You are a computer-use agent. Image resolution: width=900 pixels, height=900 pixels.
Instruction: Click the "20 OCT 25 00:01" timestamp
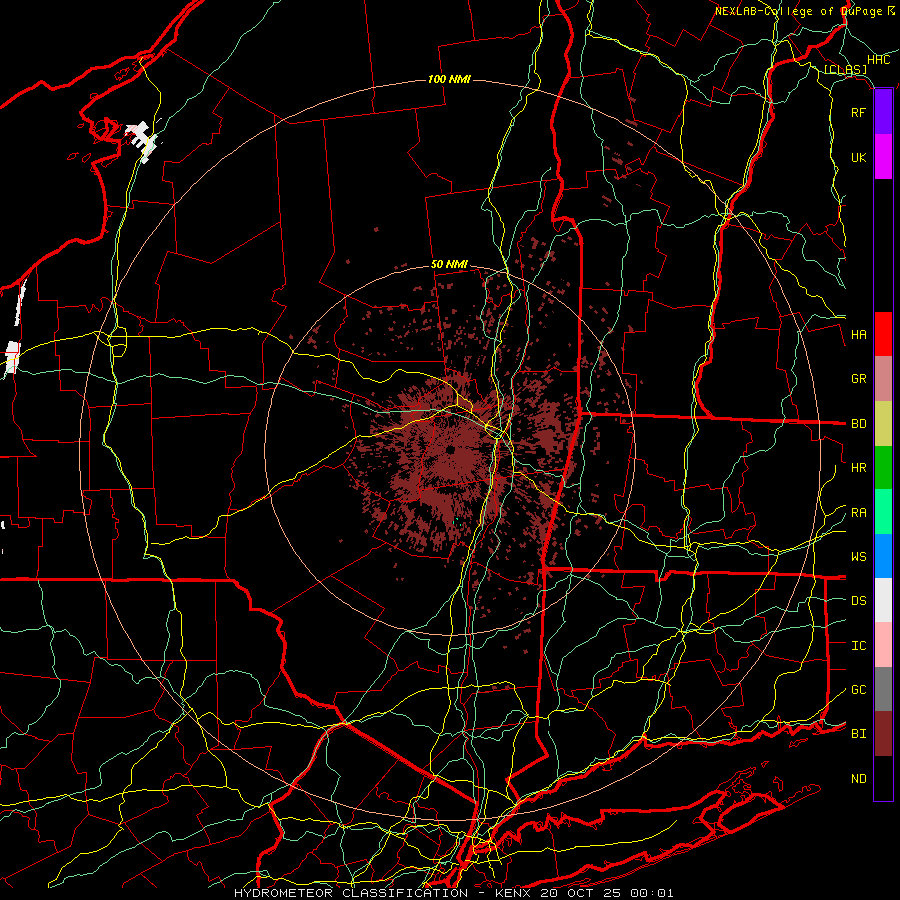pyautogui.click(x=607, y=893)
